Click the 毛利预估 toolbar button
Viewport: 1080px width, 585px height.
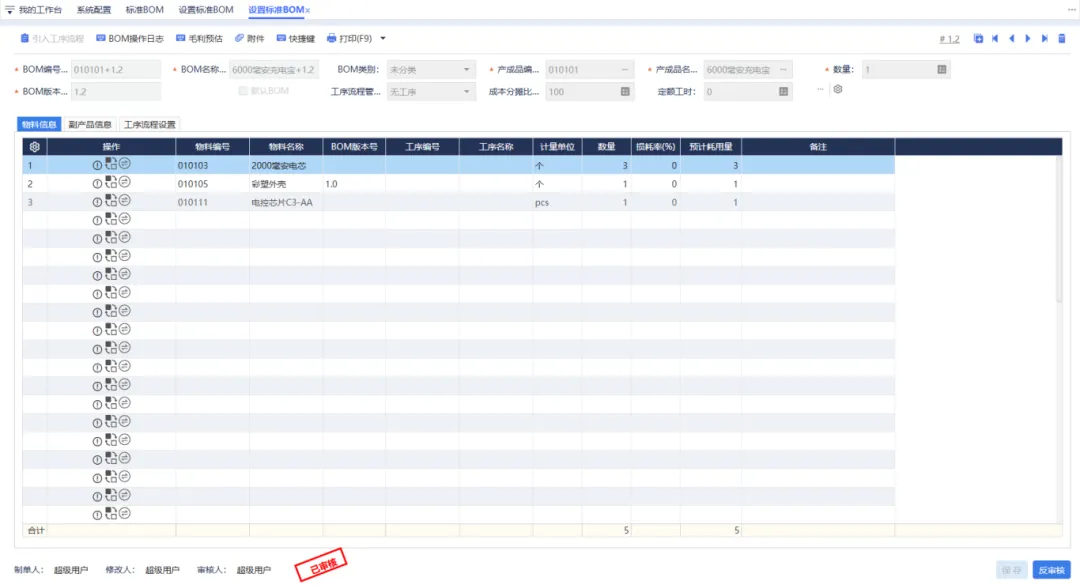(x=199, y=38)
